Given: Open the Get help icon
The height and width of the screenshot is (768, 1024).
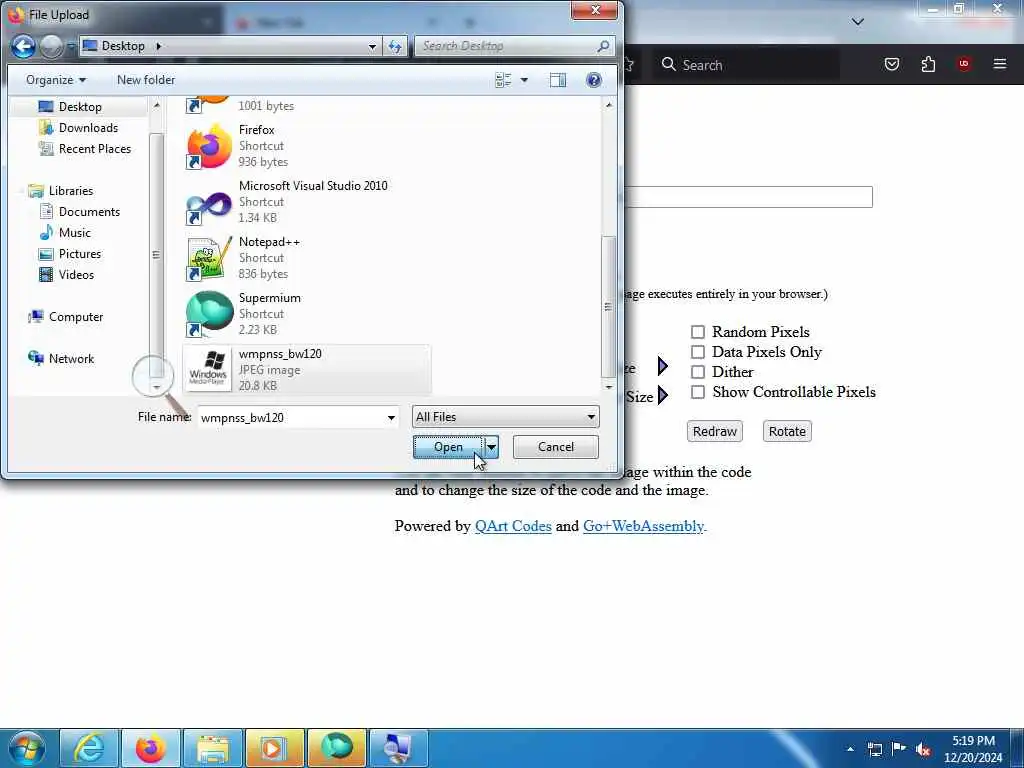Looking at the screenshot, I should [594, 80].
